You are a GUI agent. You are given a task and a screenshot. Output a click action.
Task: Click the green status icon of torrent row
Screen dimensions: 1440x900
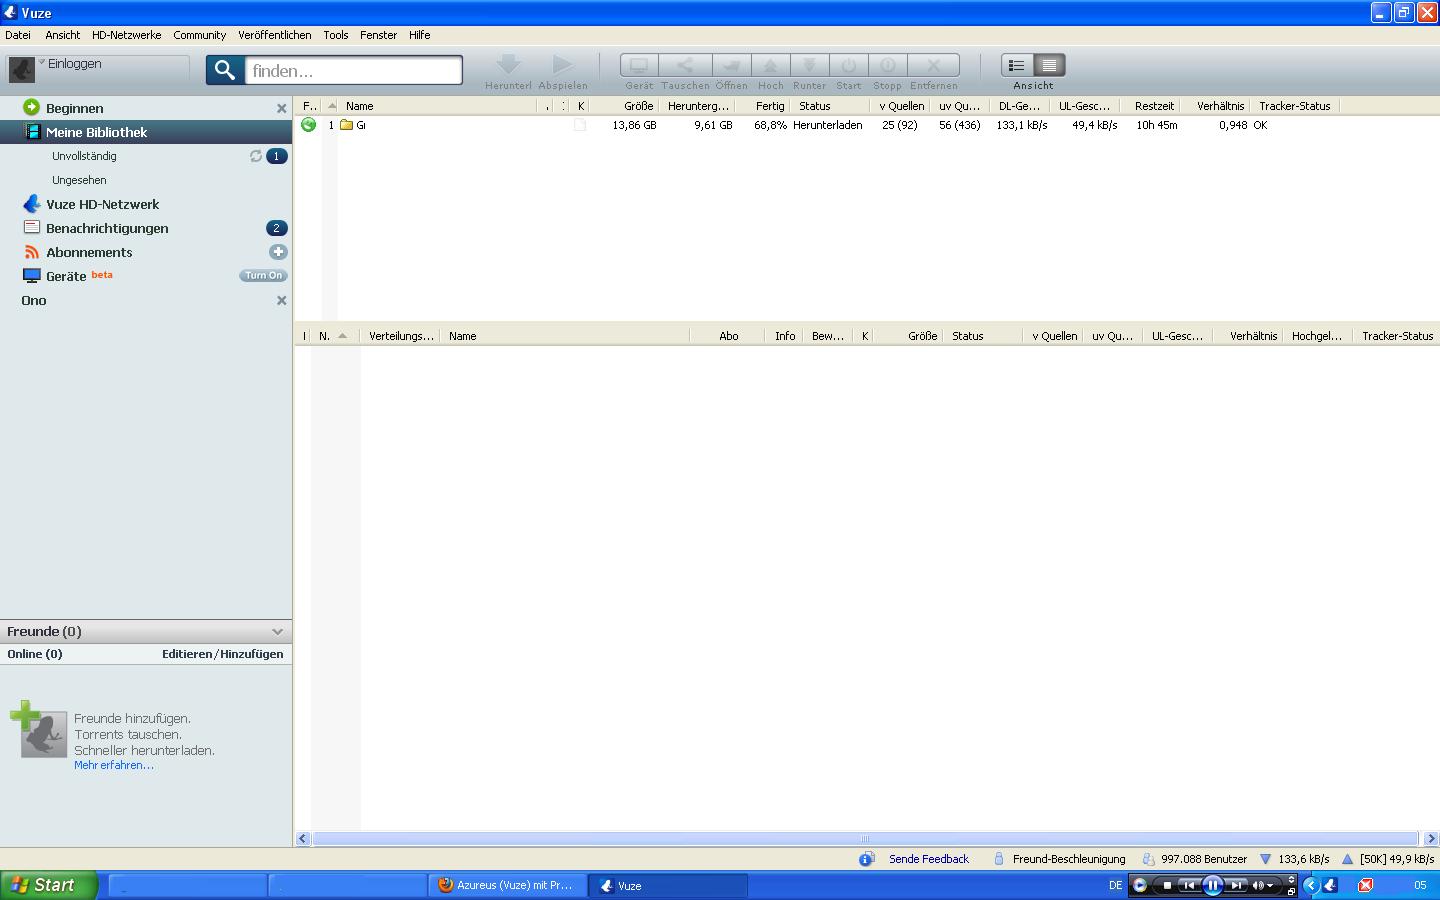308,125
